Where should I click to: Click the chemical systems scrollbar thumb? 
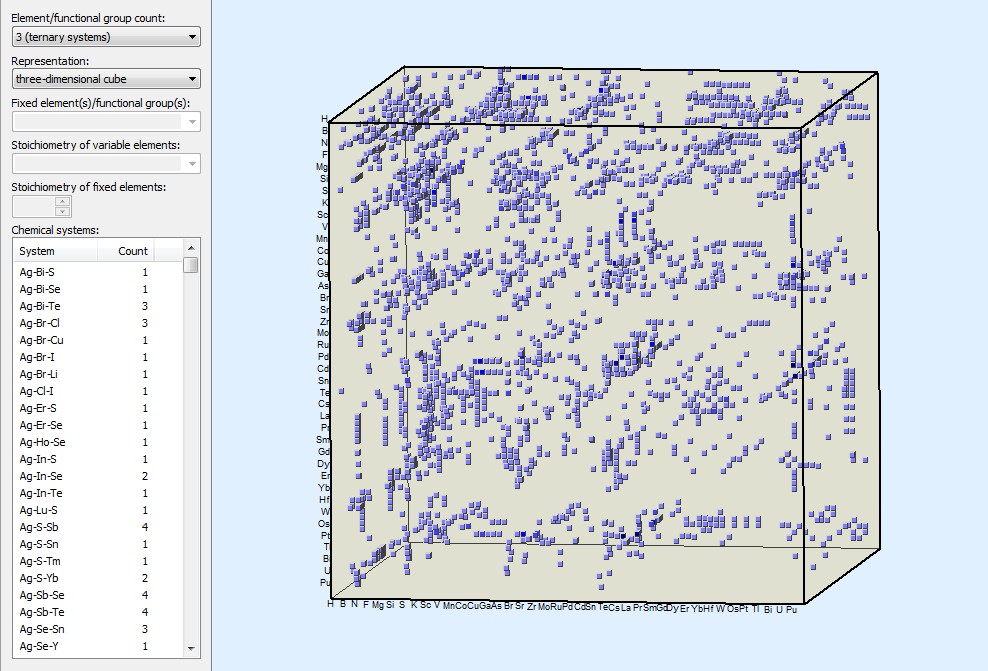tap(190, 265)
